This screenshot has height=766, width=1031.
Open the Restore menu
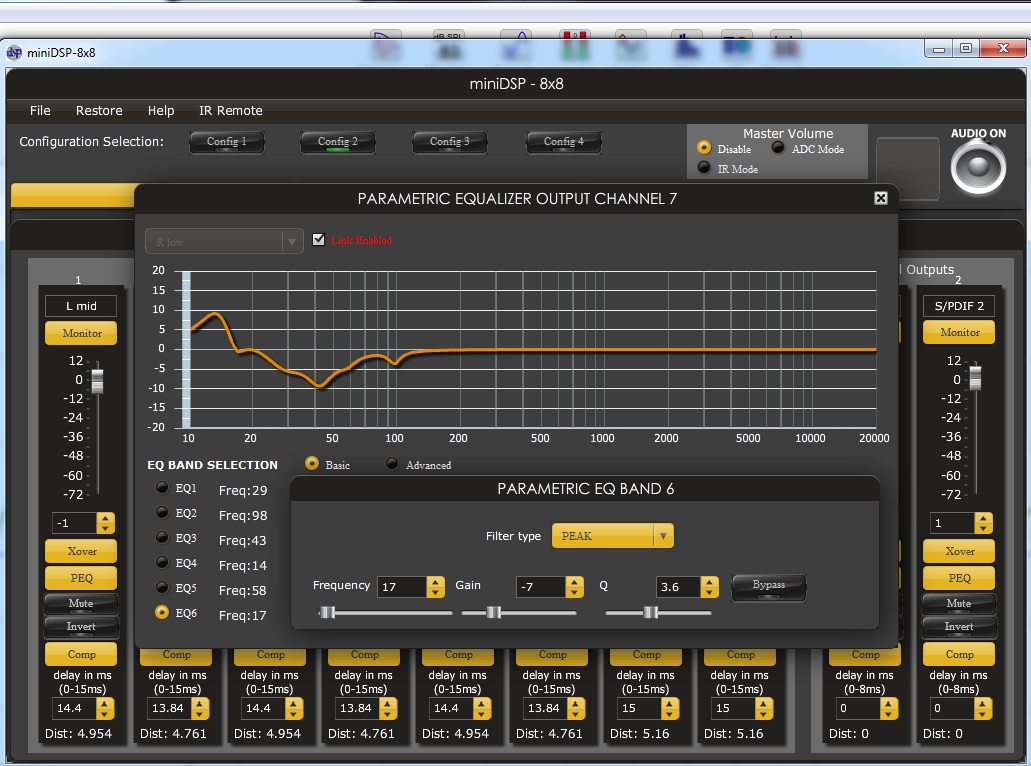coord(99,110)
